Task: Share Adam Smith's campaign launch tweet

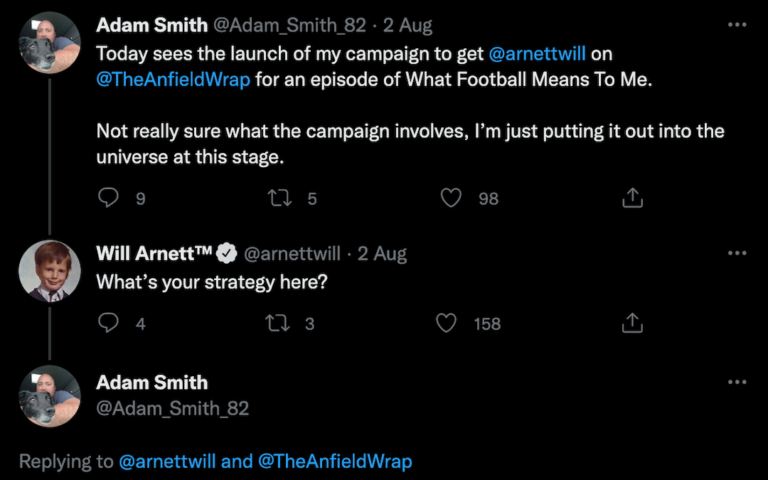Action: tap(632, 198)
